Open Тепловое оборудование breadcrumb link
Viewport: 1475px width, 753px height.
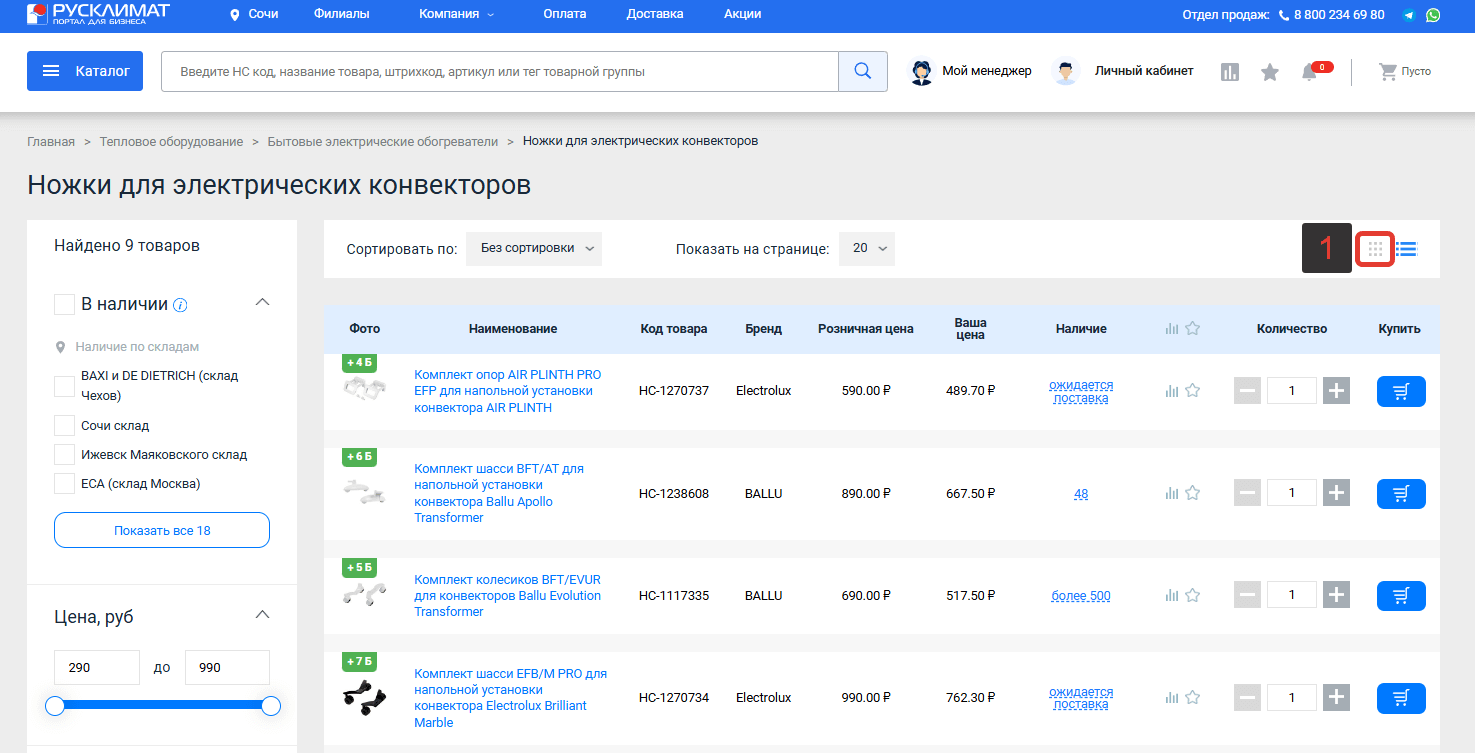[x=171, y=141]
